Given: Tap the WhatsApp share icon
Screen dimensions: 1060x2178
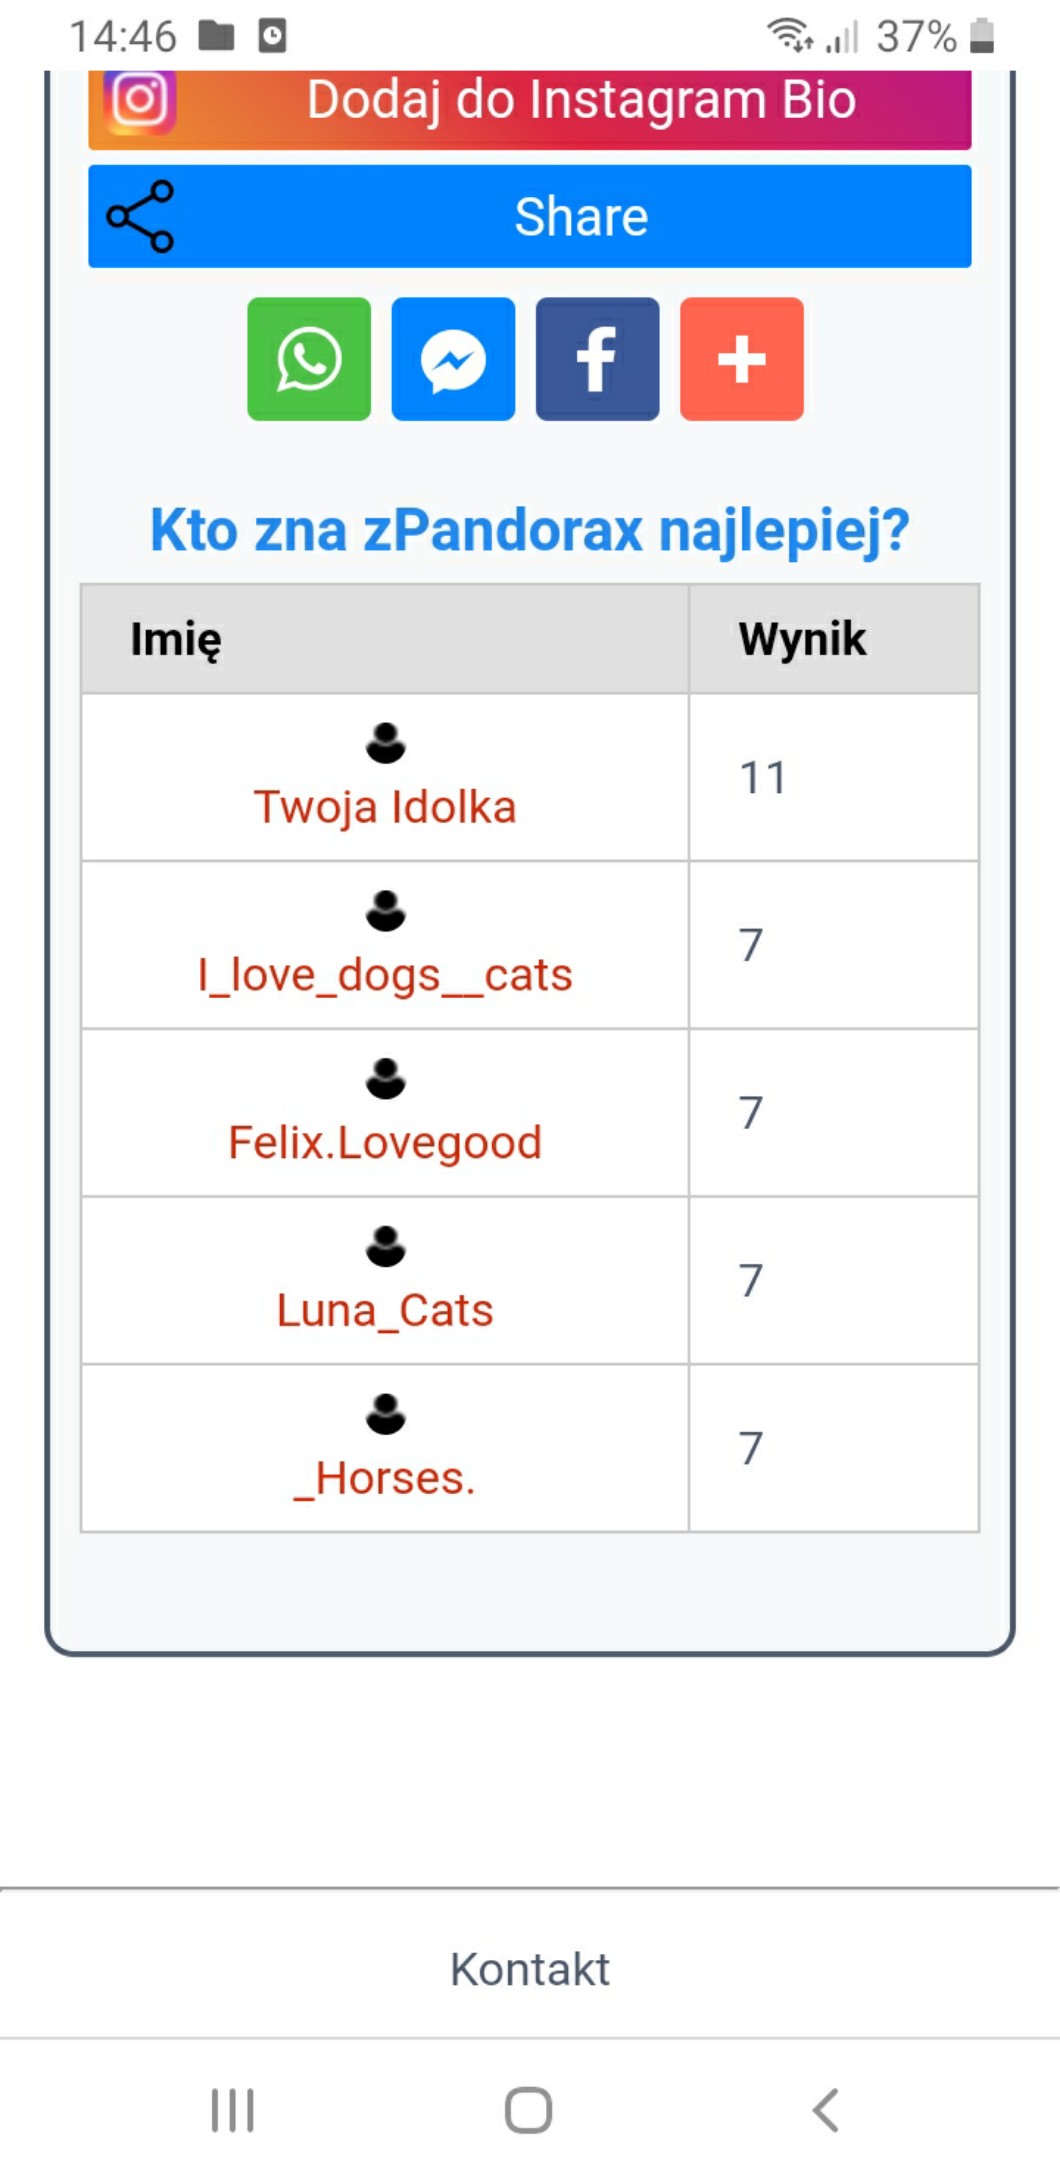Looking at the screenshot, I should 309,359.
